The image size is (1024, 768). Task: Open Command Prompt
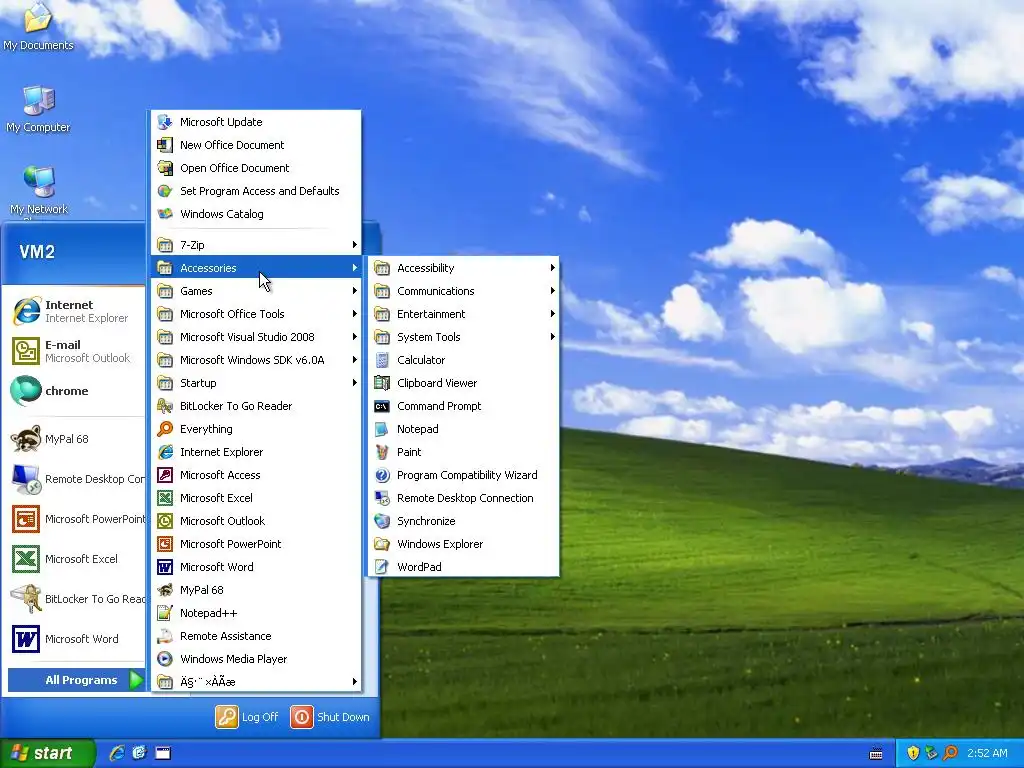tap(463, 406)
